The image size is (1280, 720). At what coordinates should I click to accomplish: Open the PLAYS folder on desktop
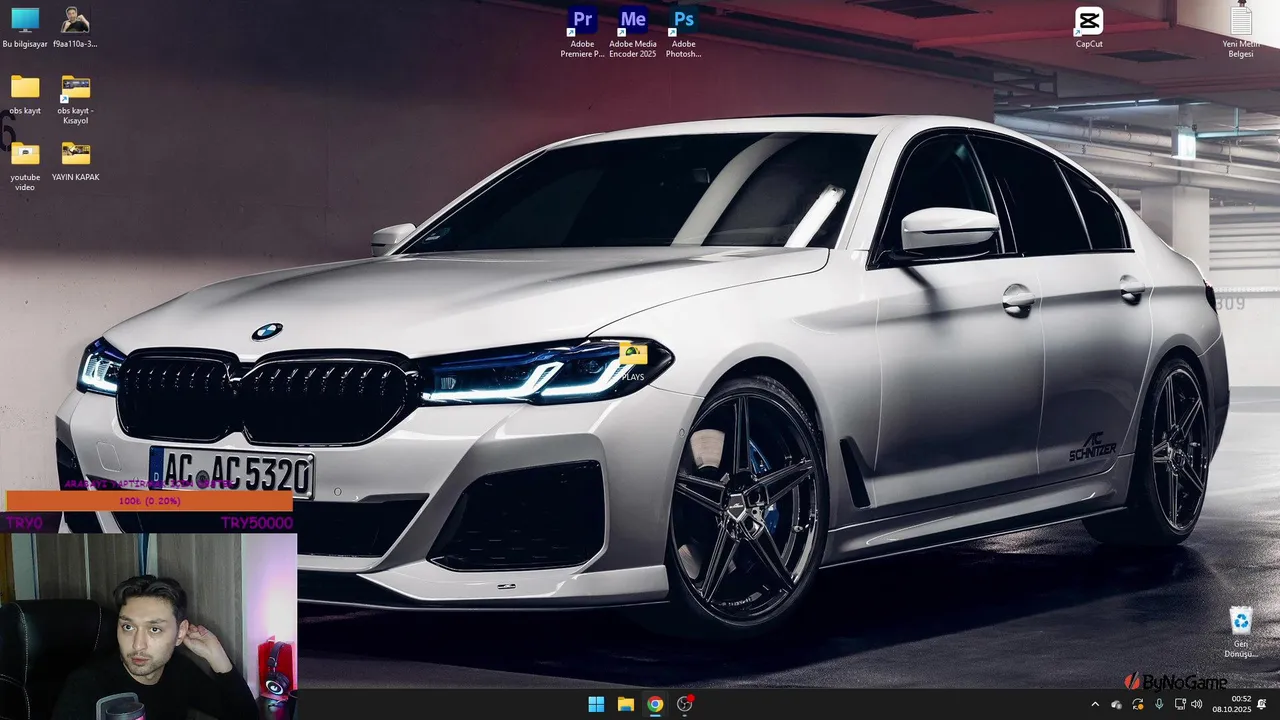pos(633,362)
